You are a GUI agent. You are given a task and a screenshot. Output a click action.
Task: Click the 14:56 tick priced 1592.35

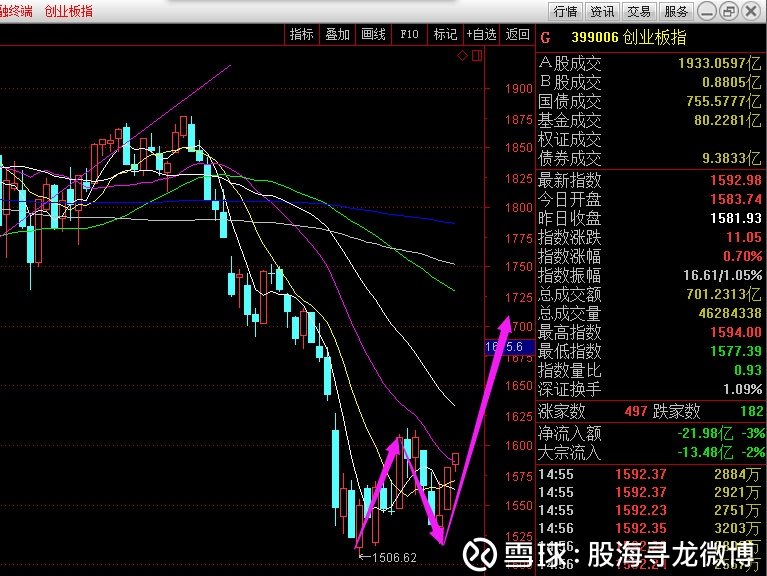650,529
